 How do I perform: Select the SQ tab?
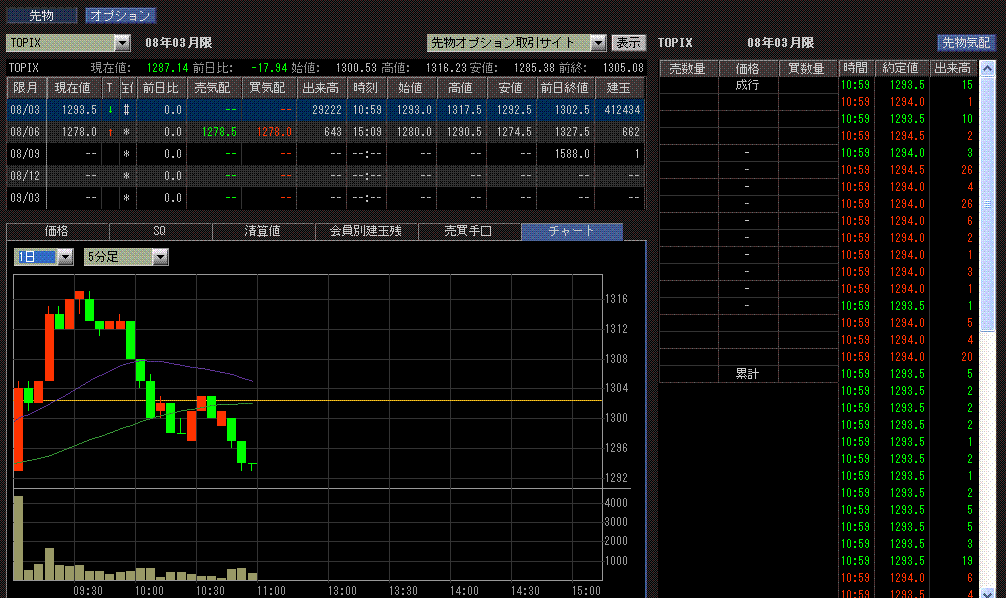point(160,231)
